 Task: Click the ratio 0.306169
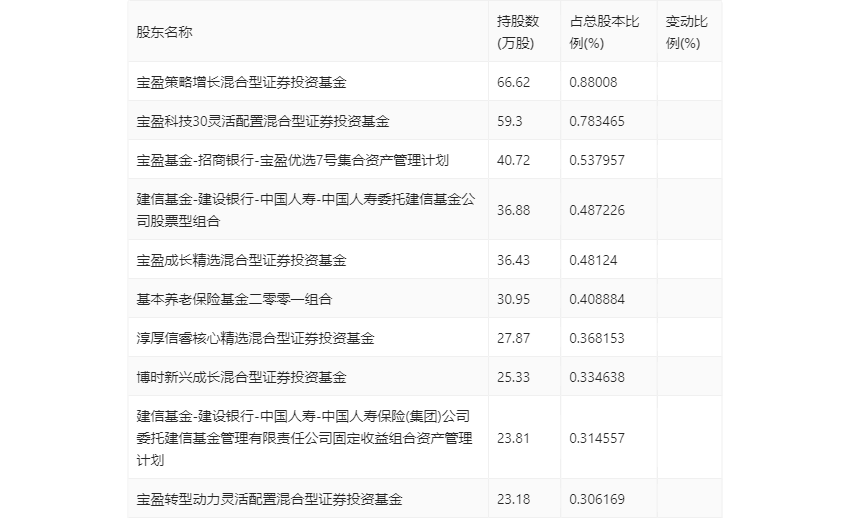pos(597,499)
